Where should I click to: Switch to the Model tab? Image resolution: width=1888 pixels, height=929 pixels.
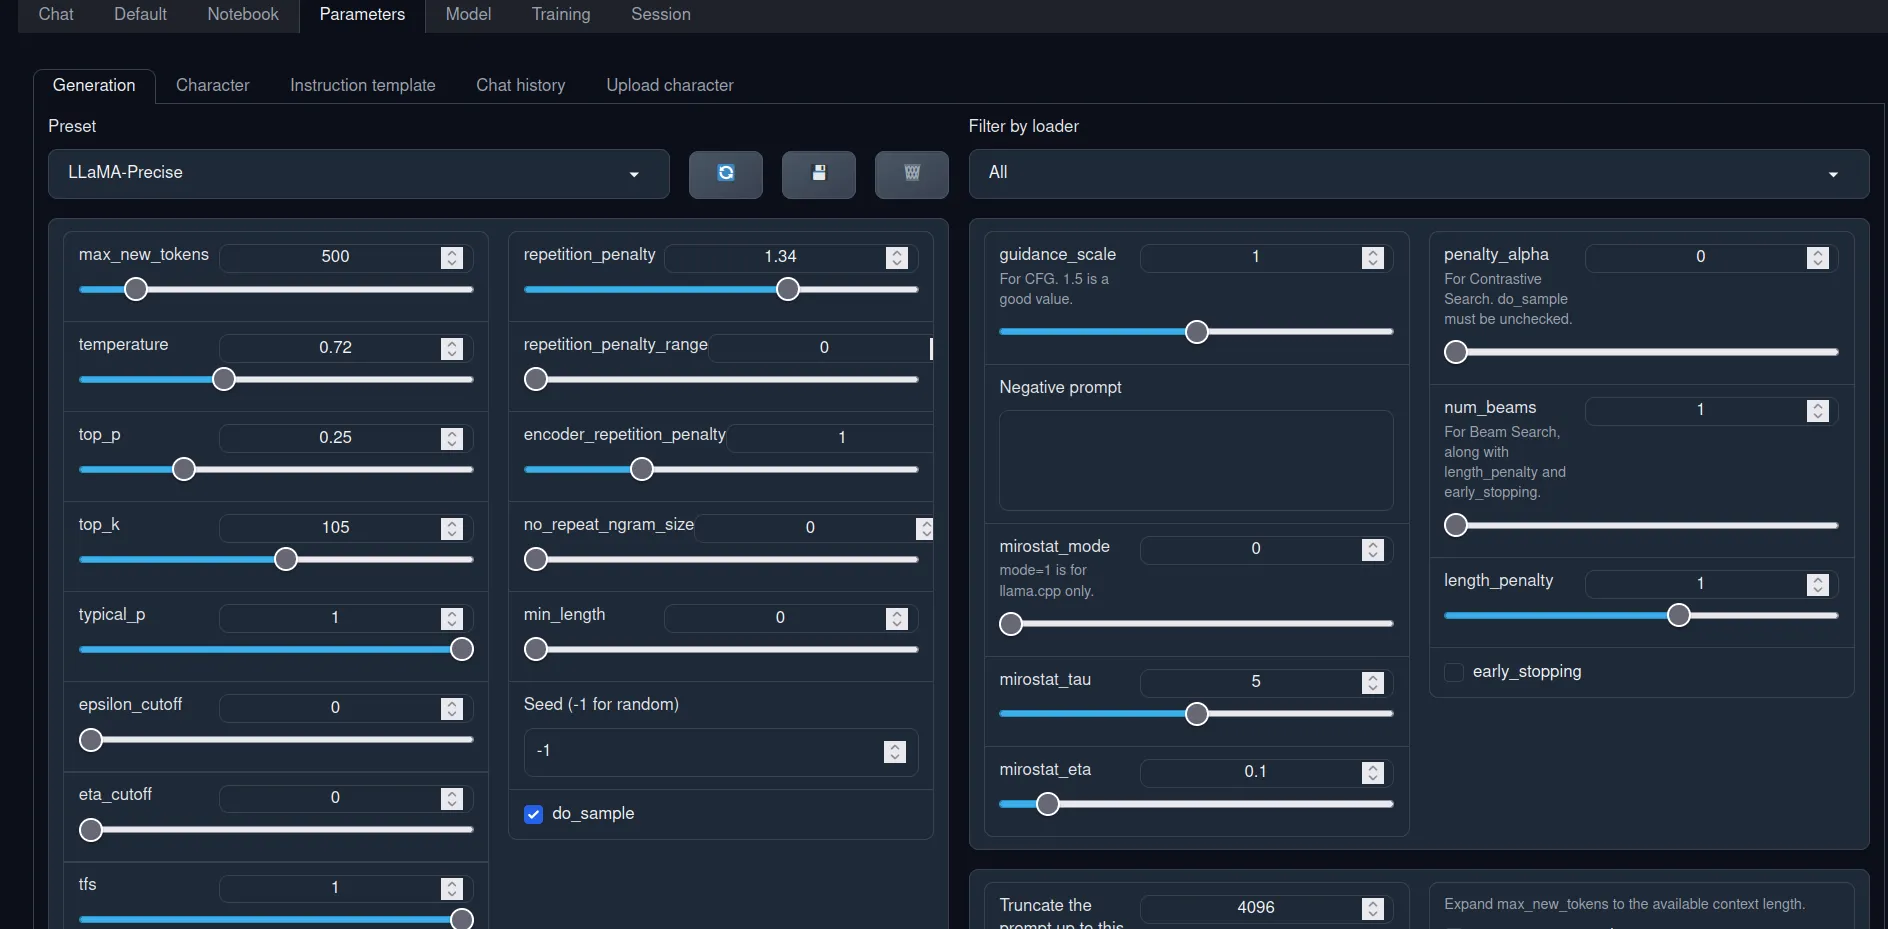click(468, 15)
